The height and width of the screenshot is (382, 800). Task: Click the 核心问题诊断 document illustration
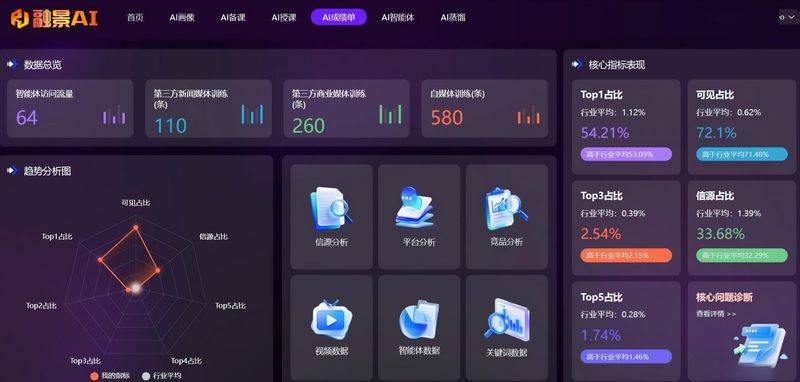761,346
